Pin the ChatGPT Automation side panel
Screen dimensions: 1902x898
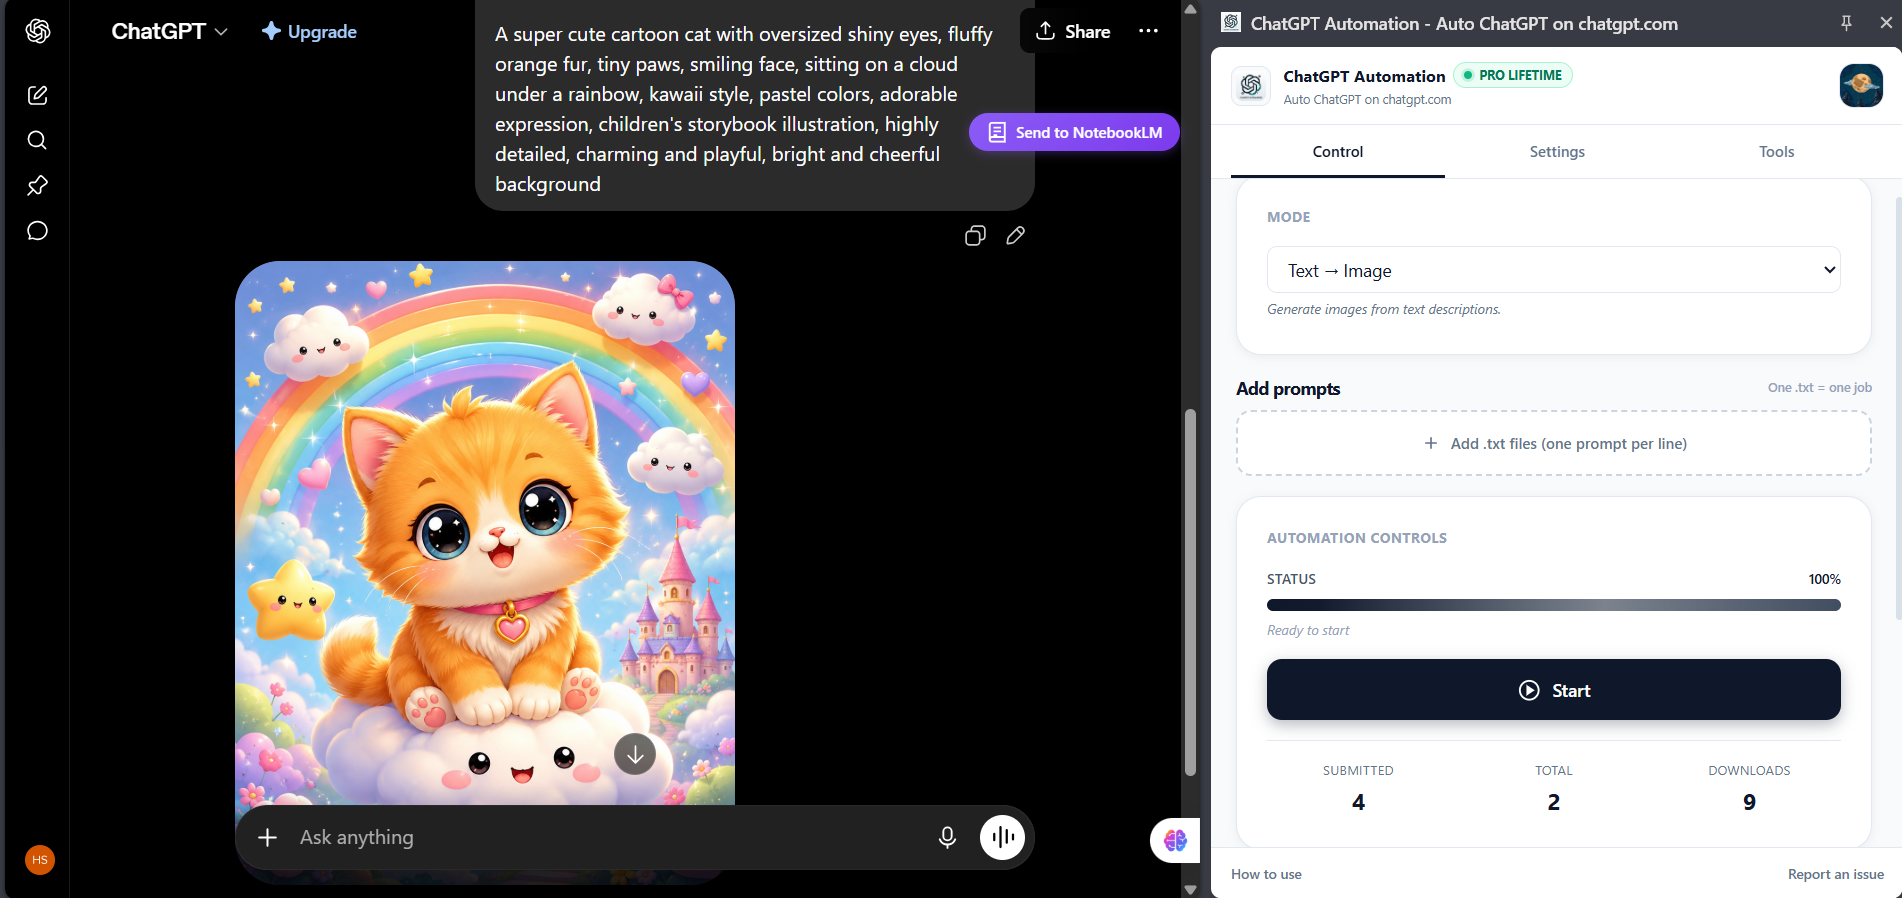[1846, 23]
